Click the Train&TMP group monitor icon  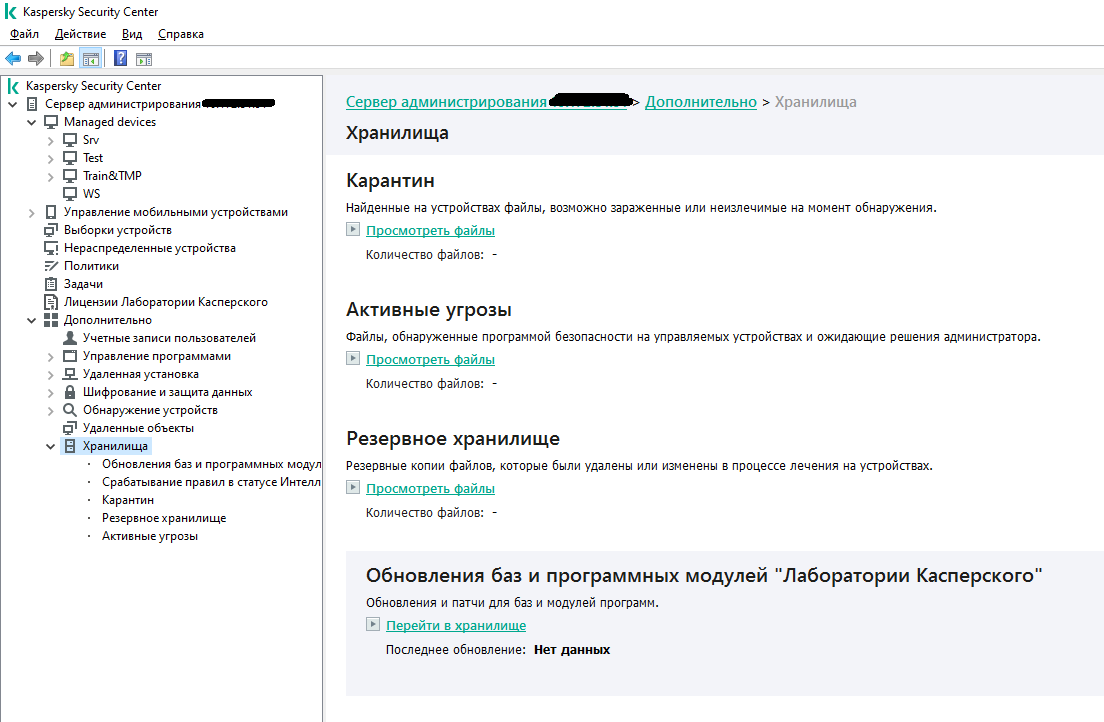click(70, 176)
